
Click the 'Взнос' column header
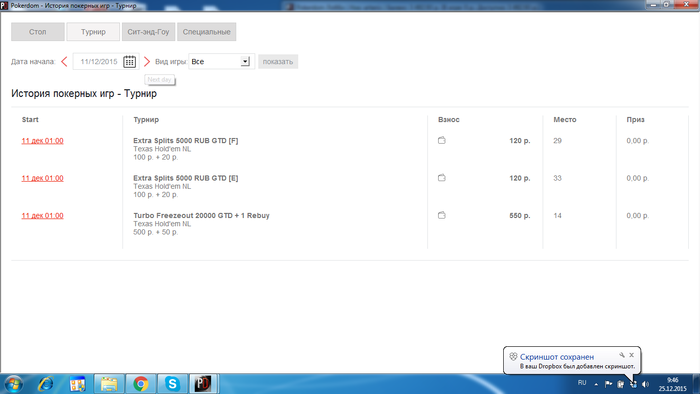(x=449, y=120)
